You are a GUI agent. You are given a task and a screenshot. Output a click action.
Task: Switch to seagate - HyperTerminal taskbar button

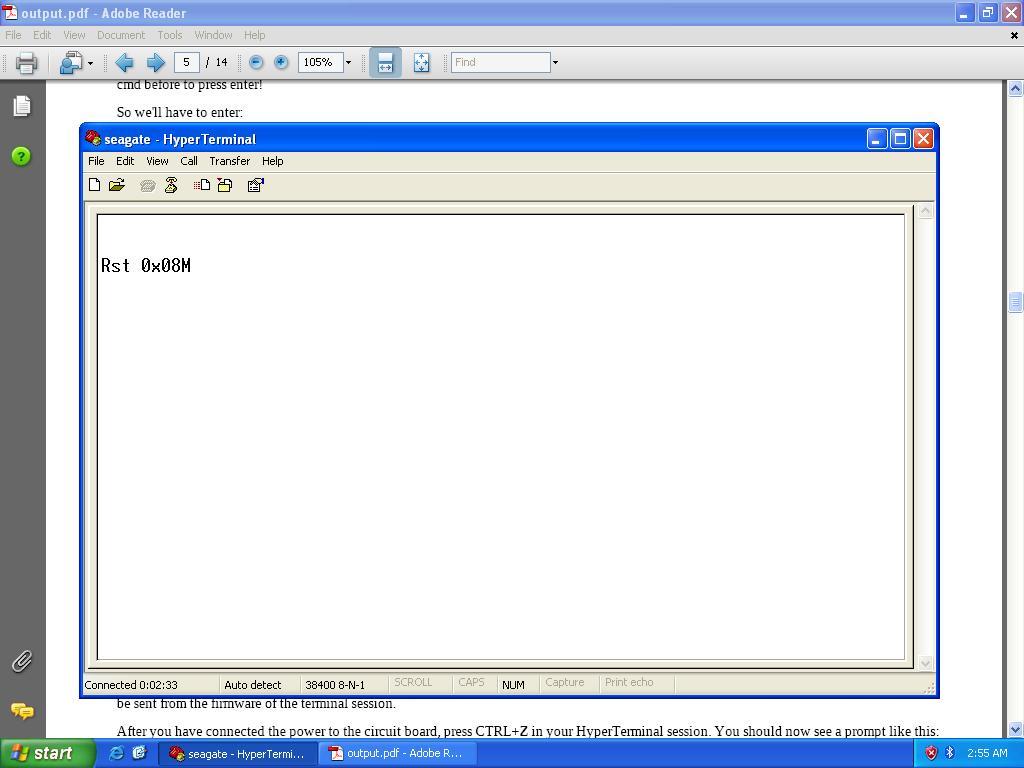pyautogui.click(x=238, y=754)
